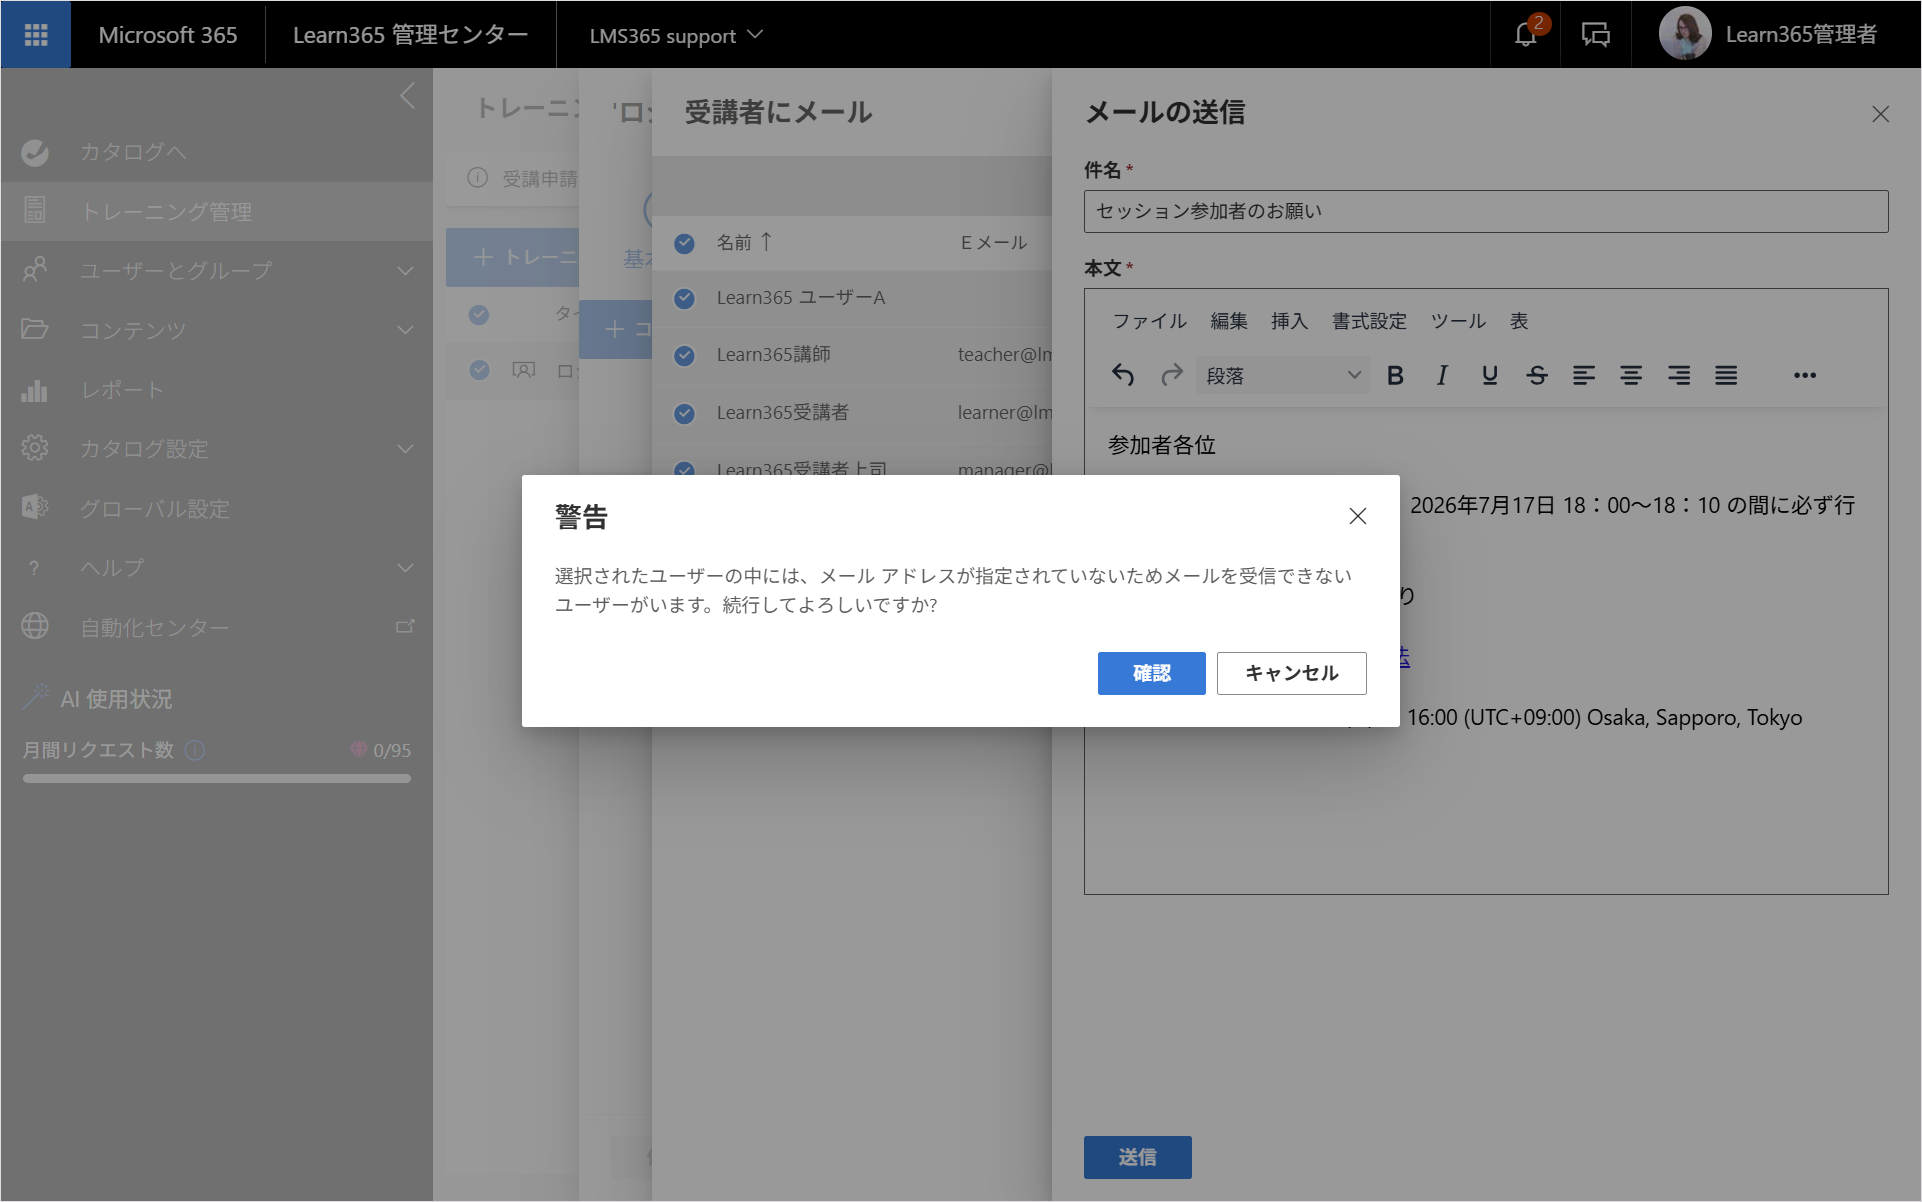Viewport: 1922px width, 1202px height.
Task: Click the 件名 subject input field
Action: coord(1486,211)
